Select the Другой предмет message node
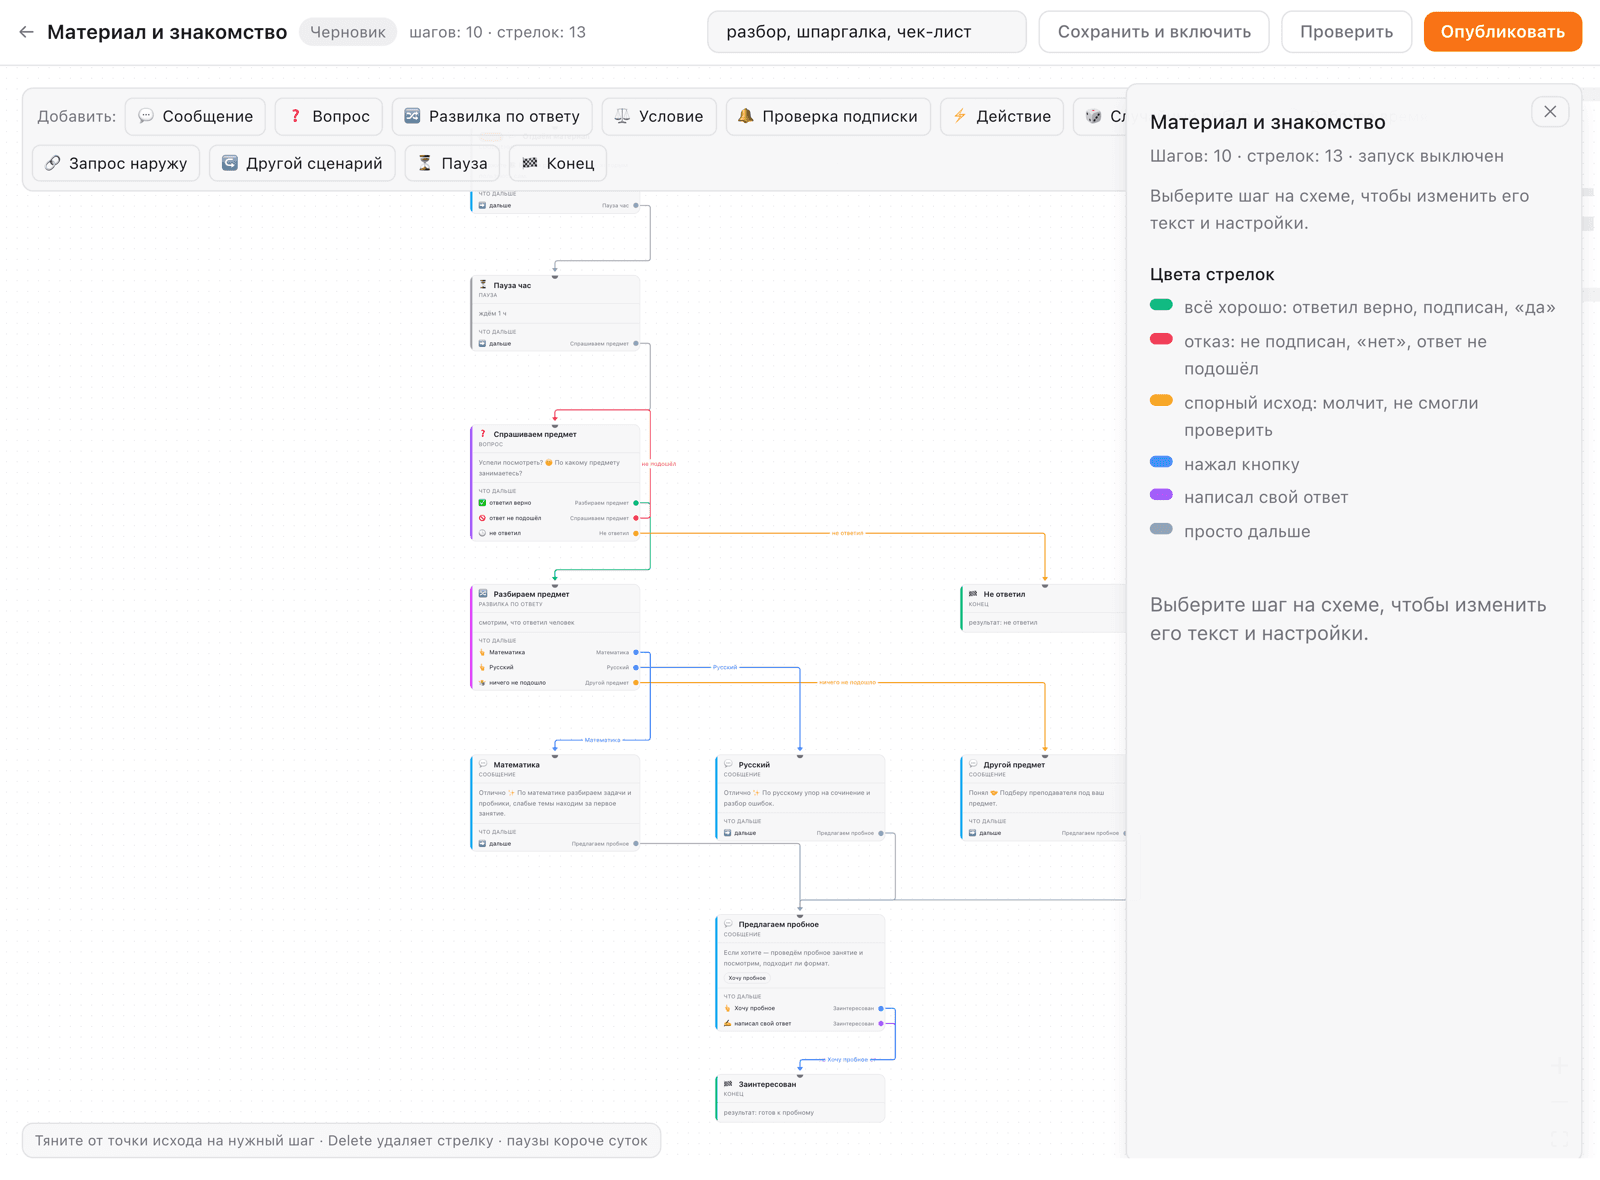This screenshot has width=1600, height=1180. click(x=1043, y=797)
